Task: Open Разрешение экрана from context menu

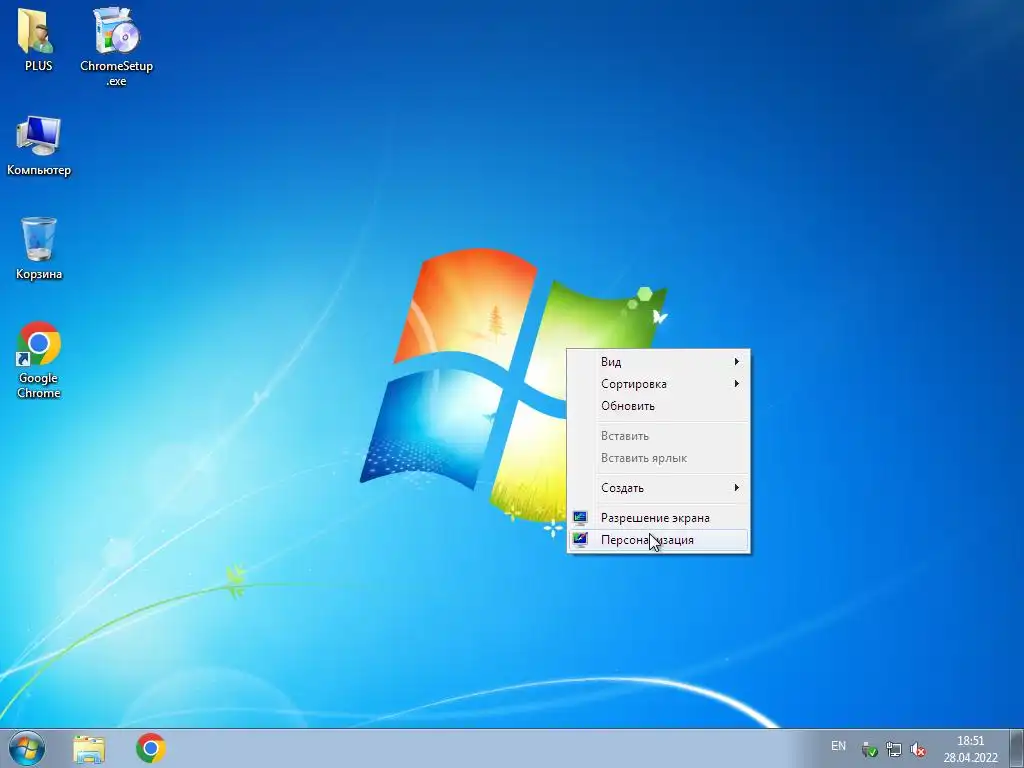Action: click(x=658, y=518)
